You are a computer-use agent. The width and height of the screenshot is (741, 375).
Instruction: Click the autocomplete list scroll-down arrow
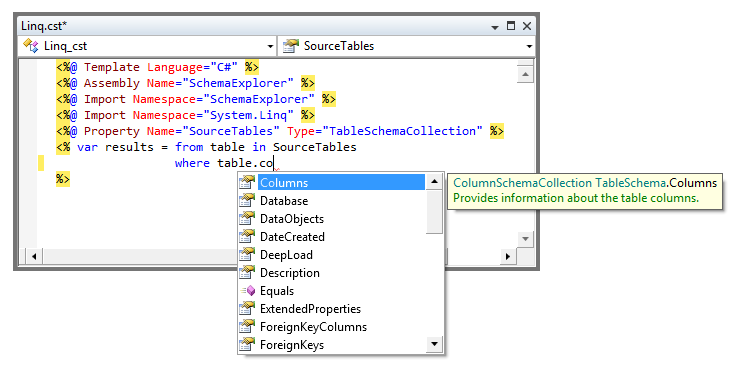(434, 344)
